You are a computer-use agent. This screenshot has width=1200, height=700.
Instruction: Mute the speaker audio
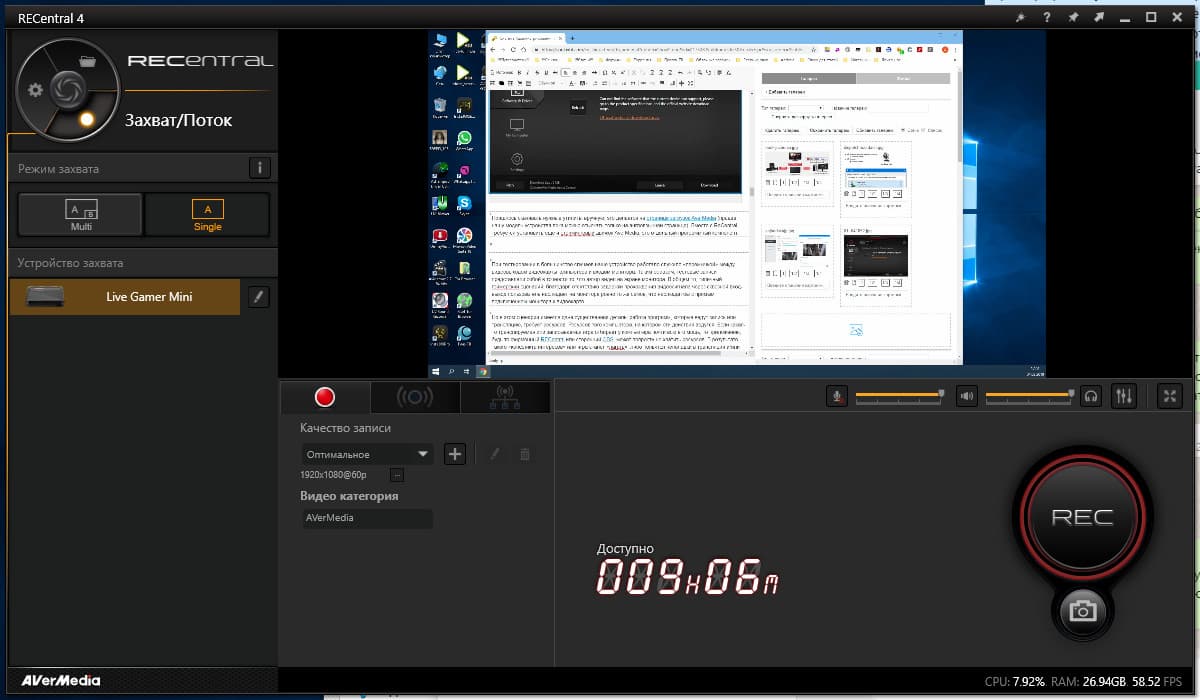966,396
